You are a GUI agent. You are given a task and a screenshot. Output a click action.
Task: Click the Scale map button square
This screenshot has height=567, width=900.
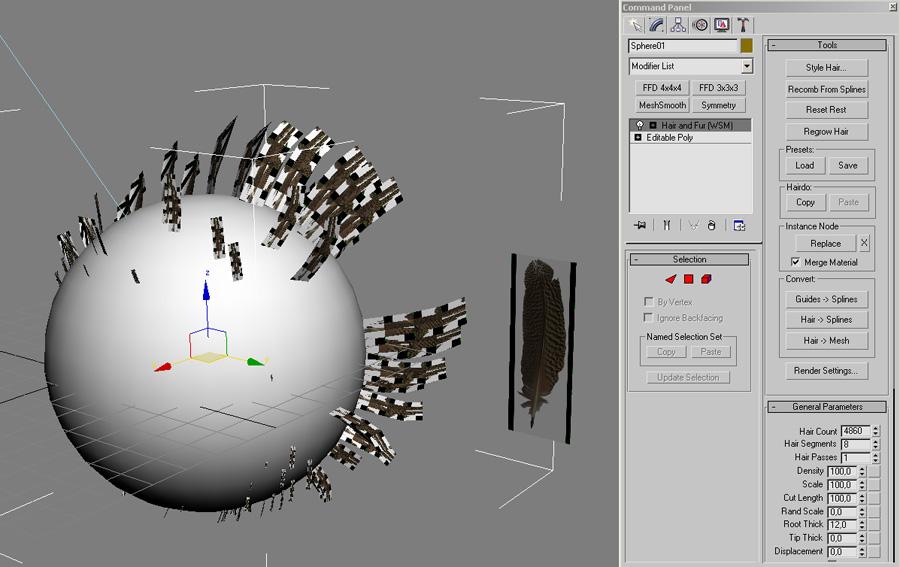874,484
